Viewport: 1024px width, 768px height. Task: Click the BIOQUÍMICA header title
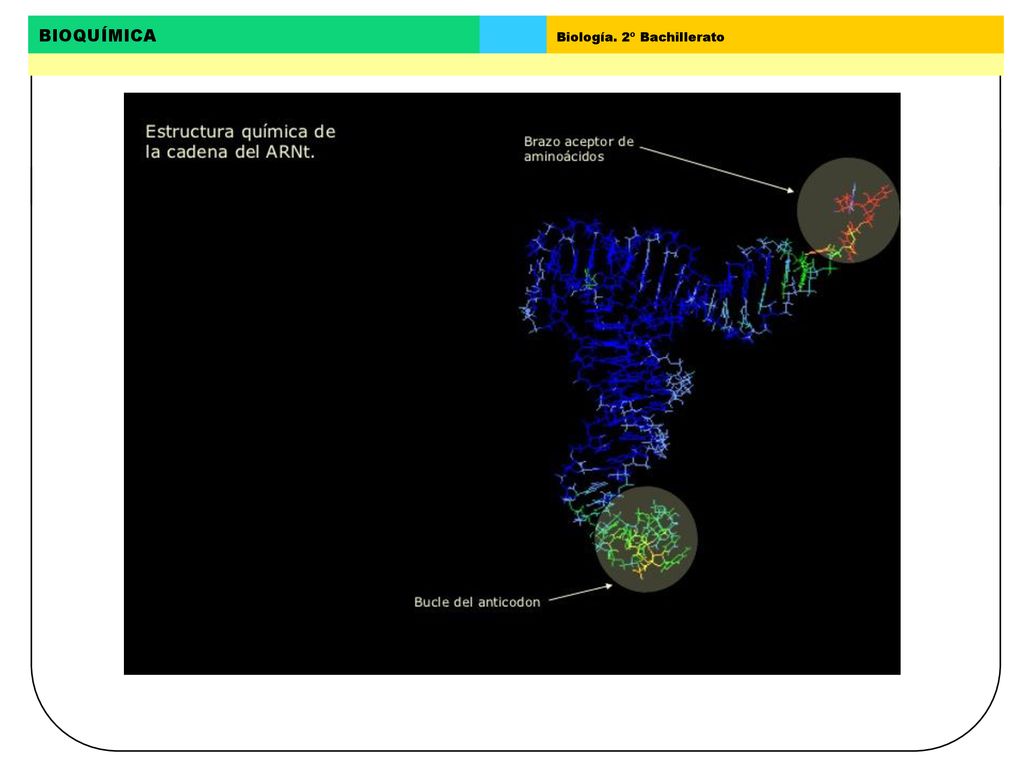(x=97, y=35)
